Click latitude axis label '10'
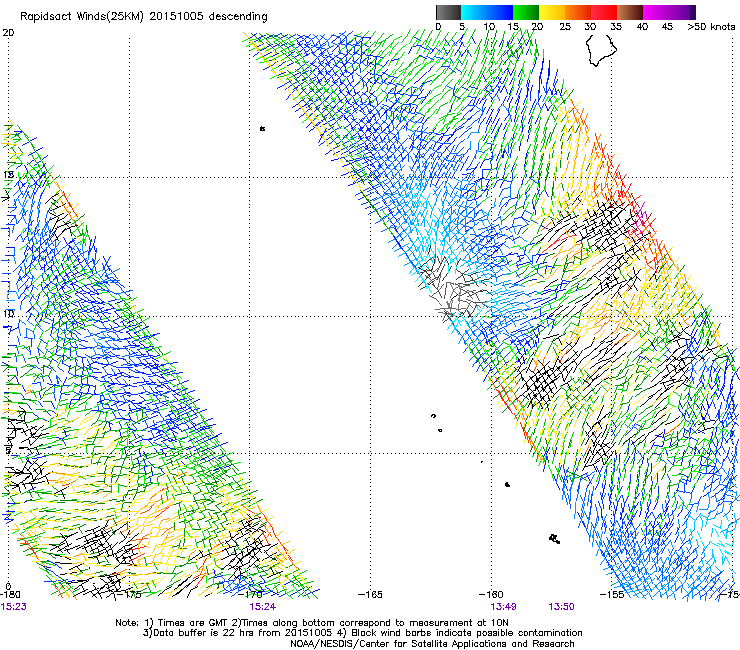The width and height of the screenshot is (740, 650). (x=8, y=314)
